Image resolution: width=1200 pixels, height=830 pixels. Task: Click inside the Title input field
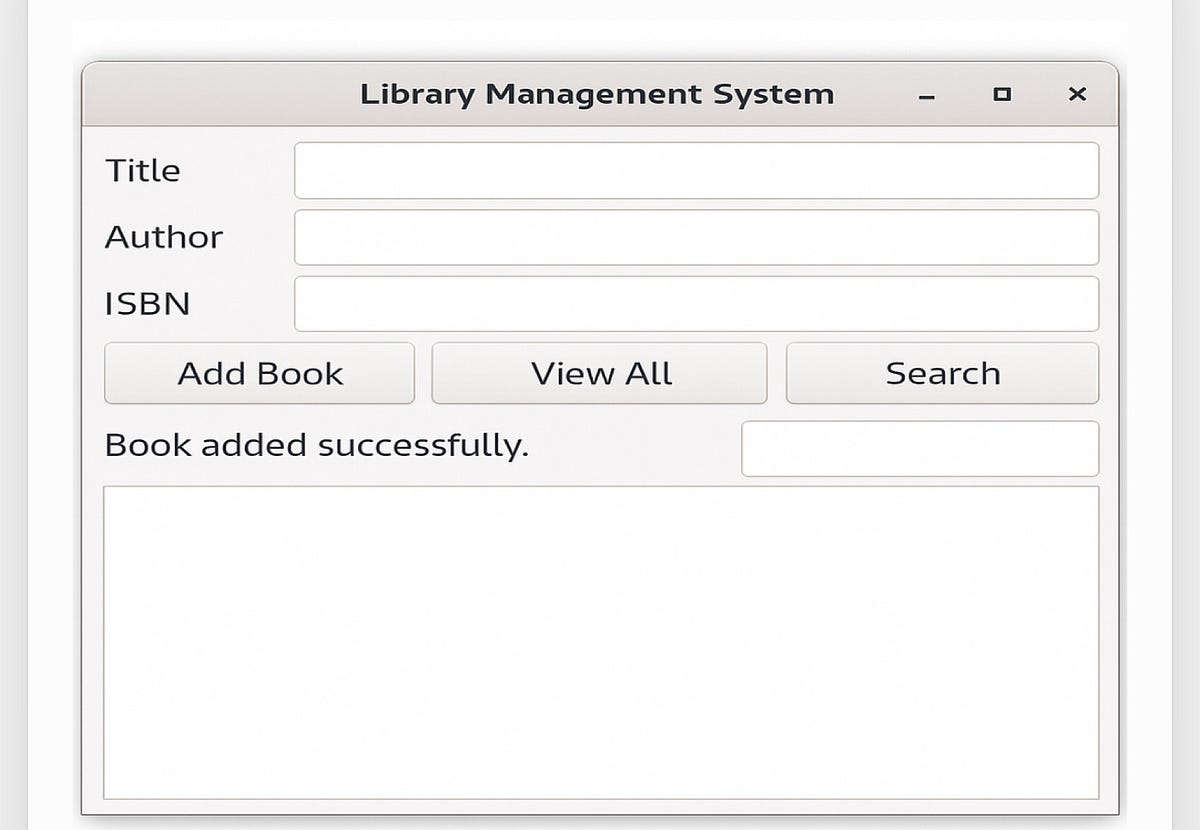(697, 170)
